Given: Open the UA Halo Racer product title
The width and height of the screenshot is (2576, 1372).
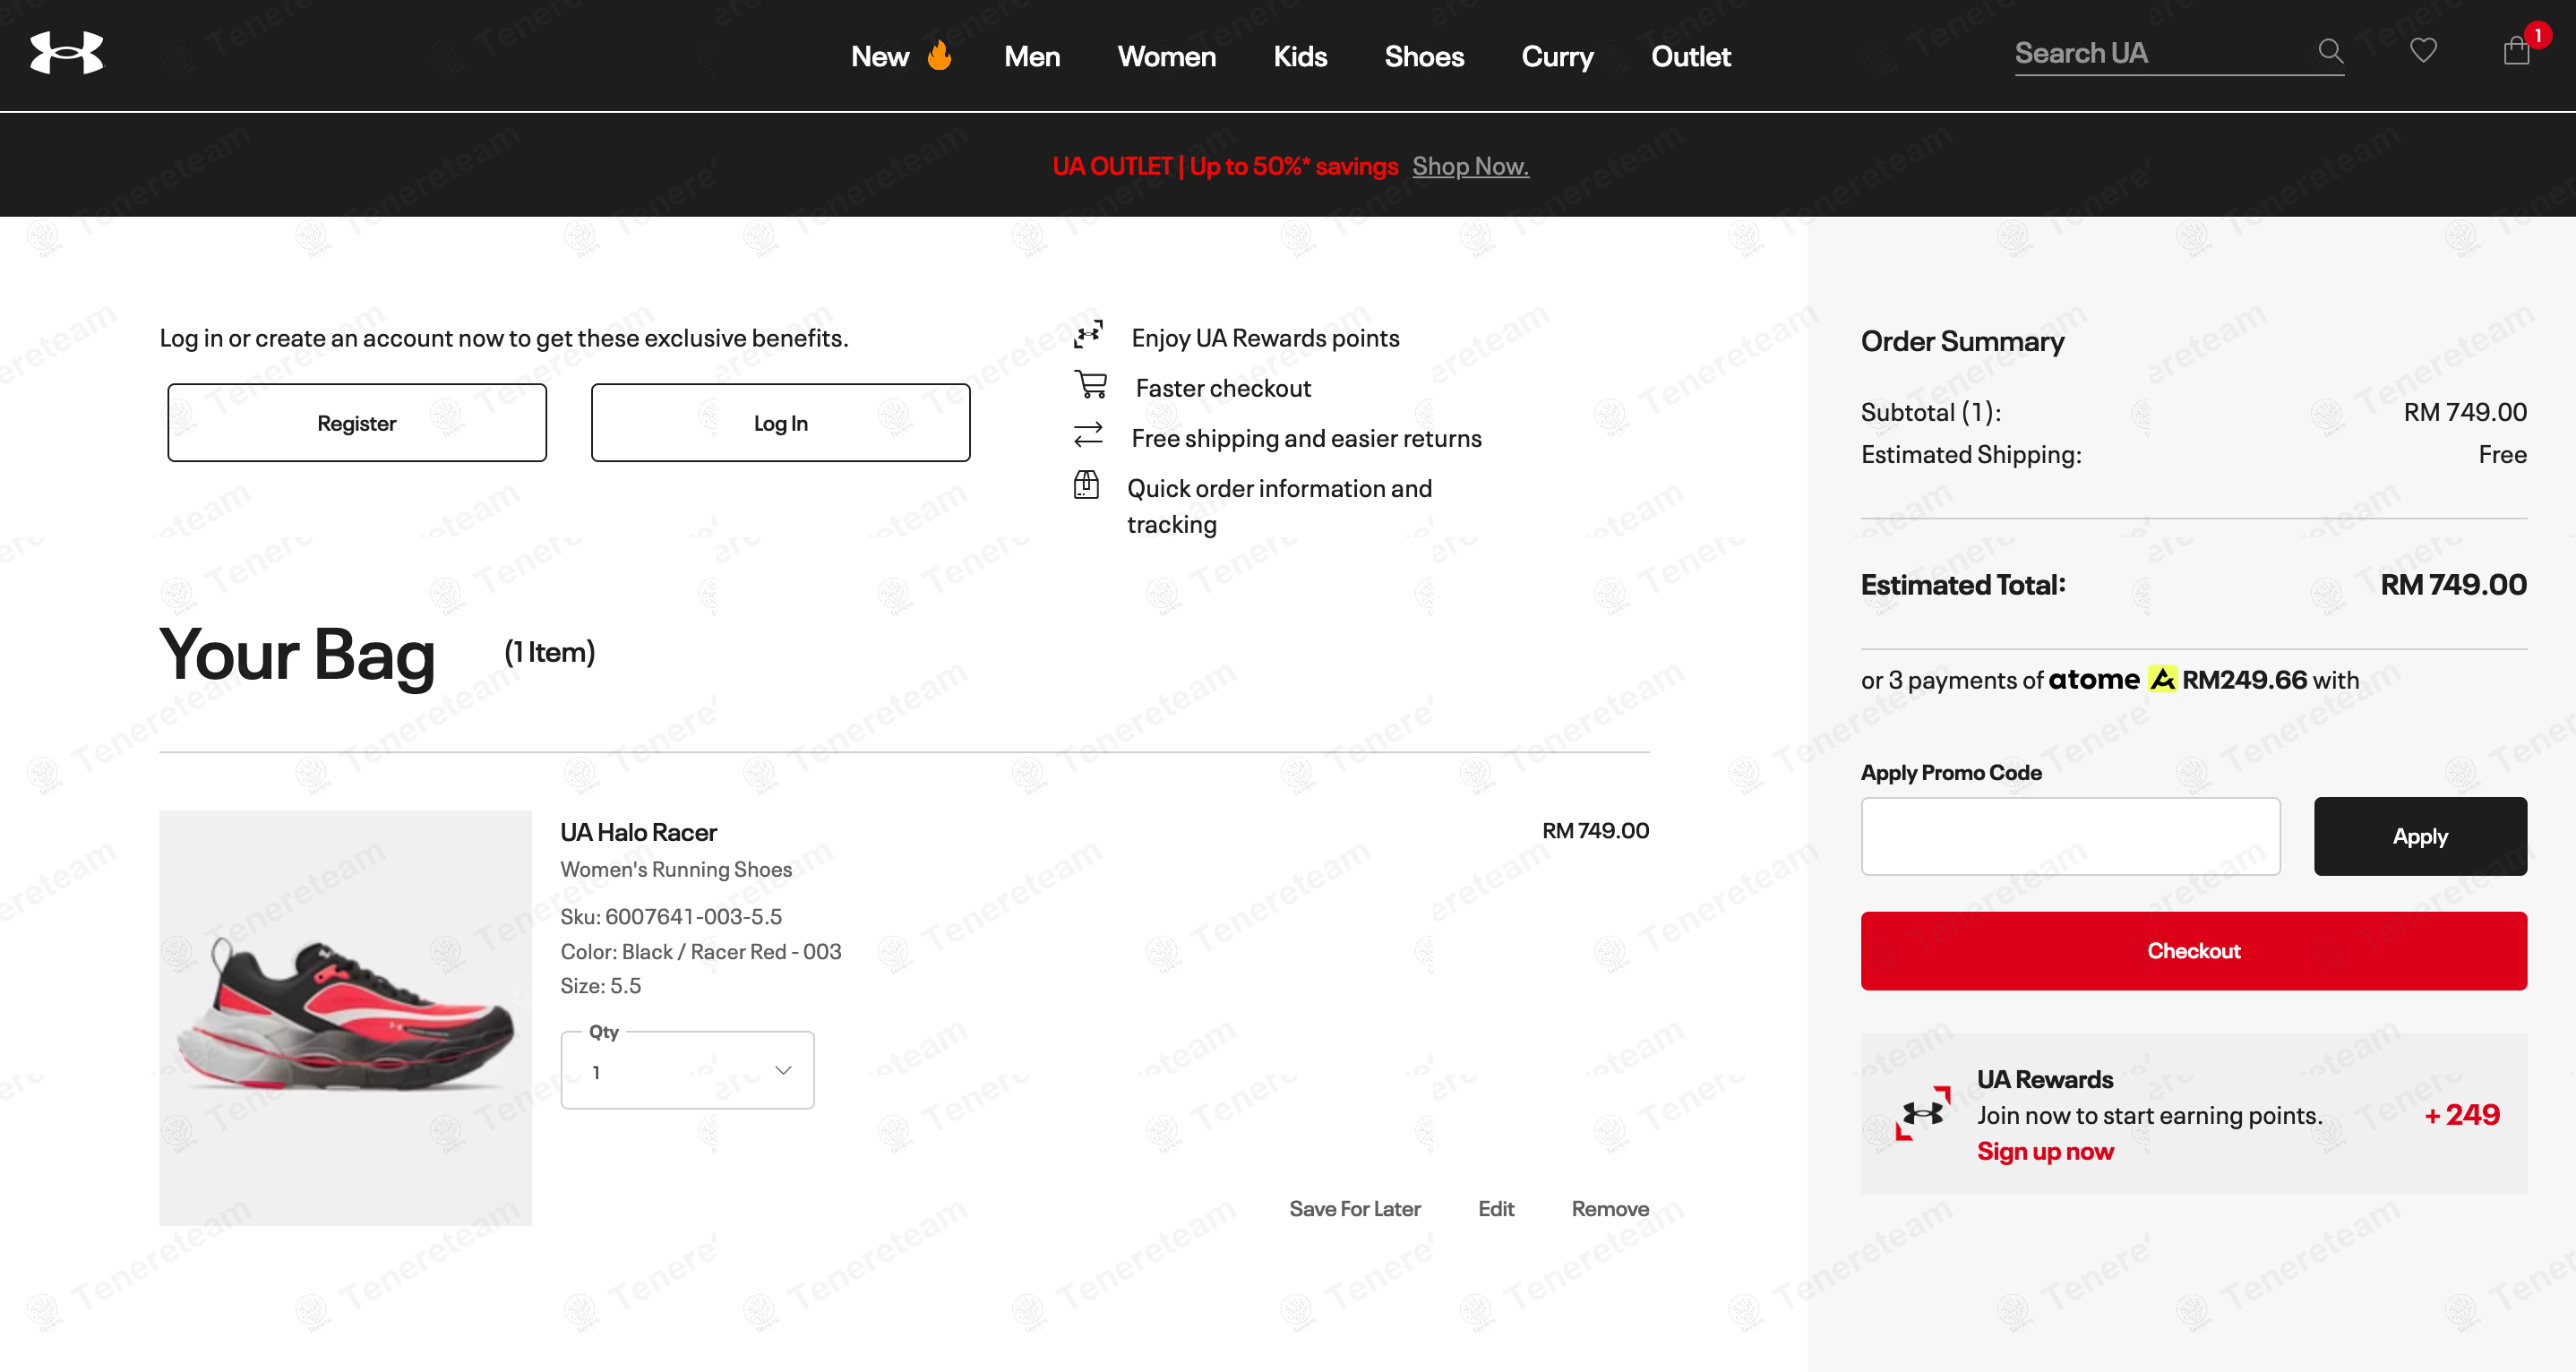Looking at the screenshot, I should pyautogui.click(x=638, y=832).
